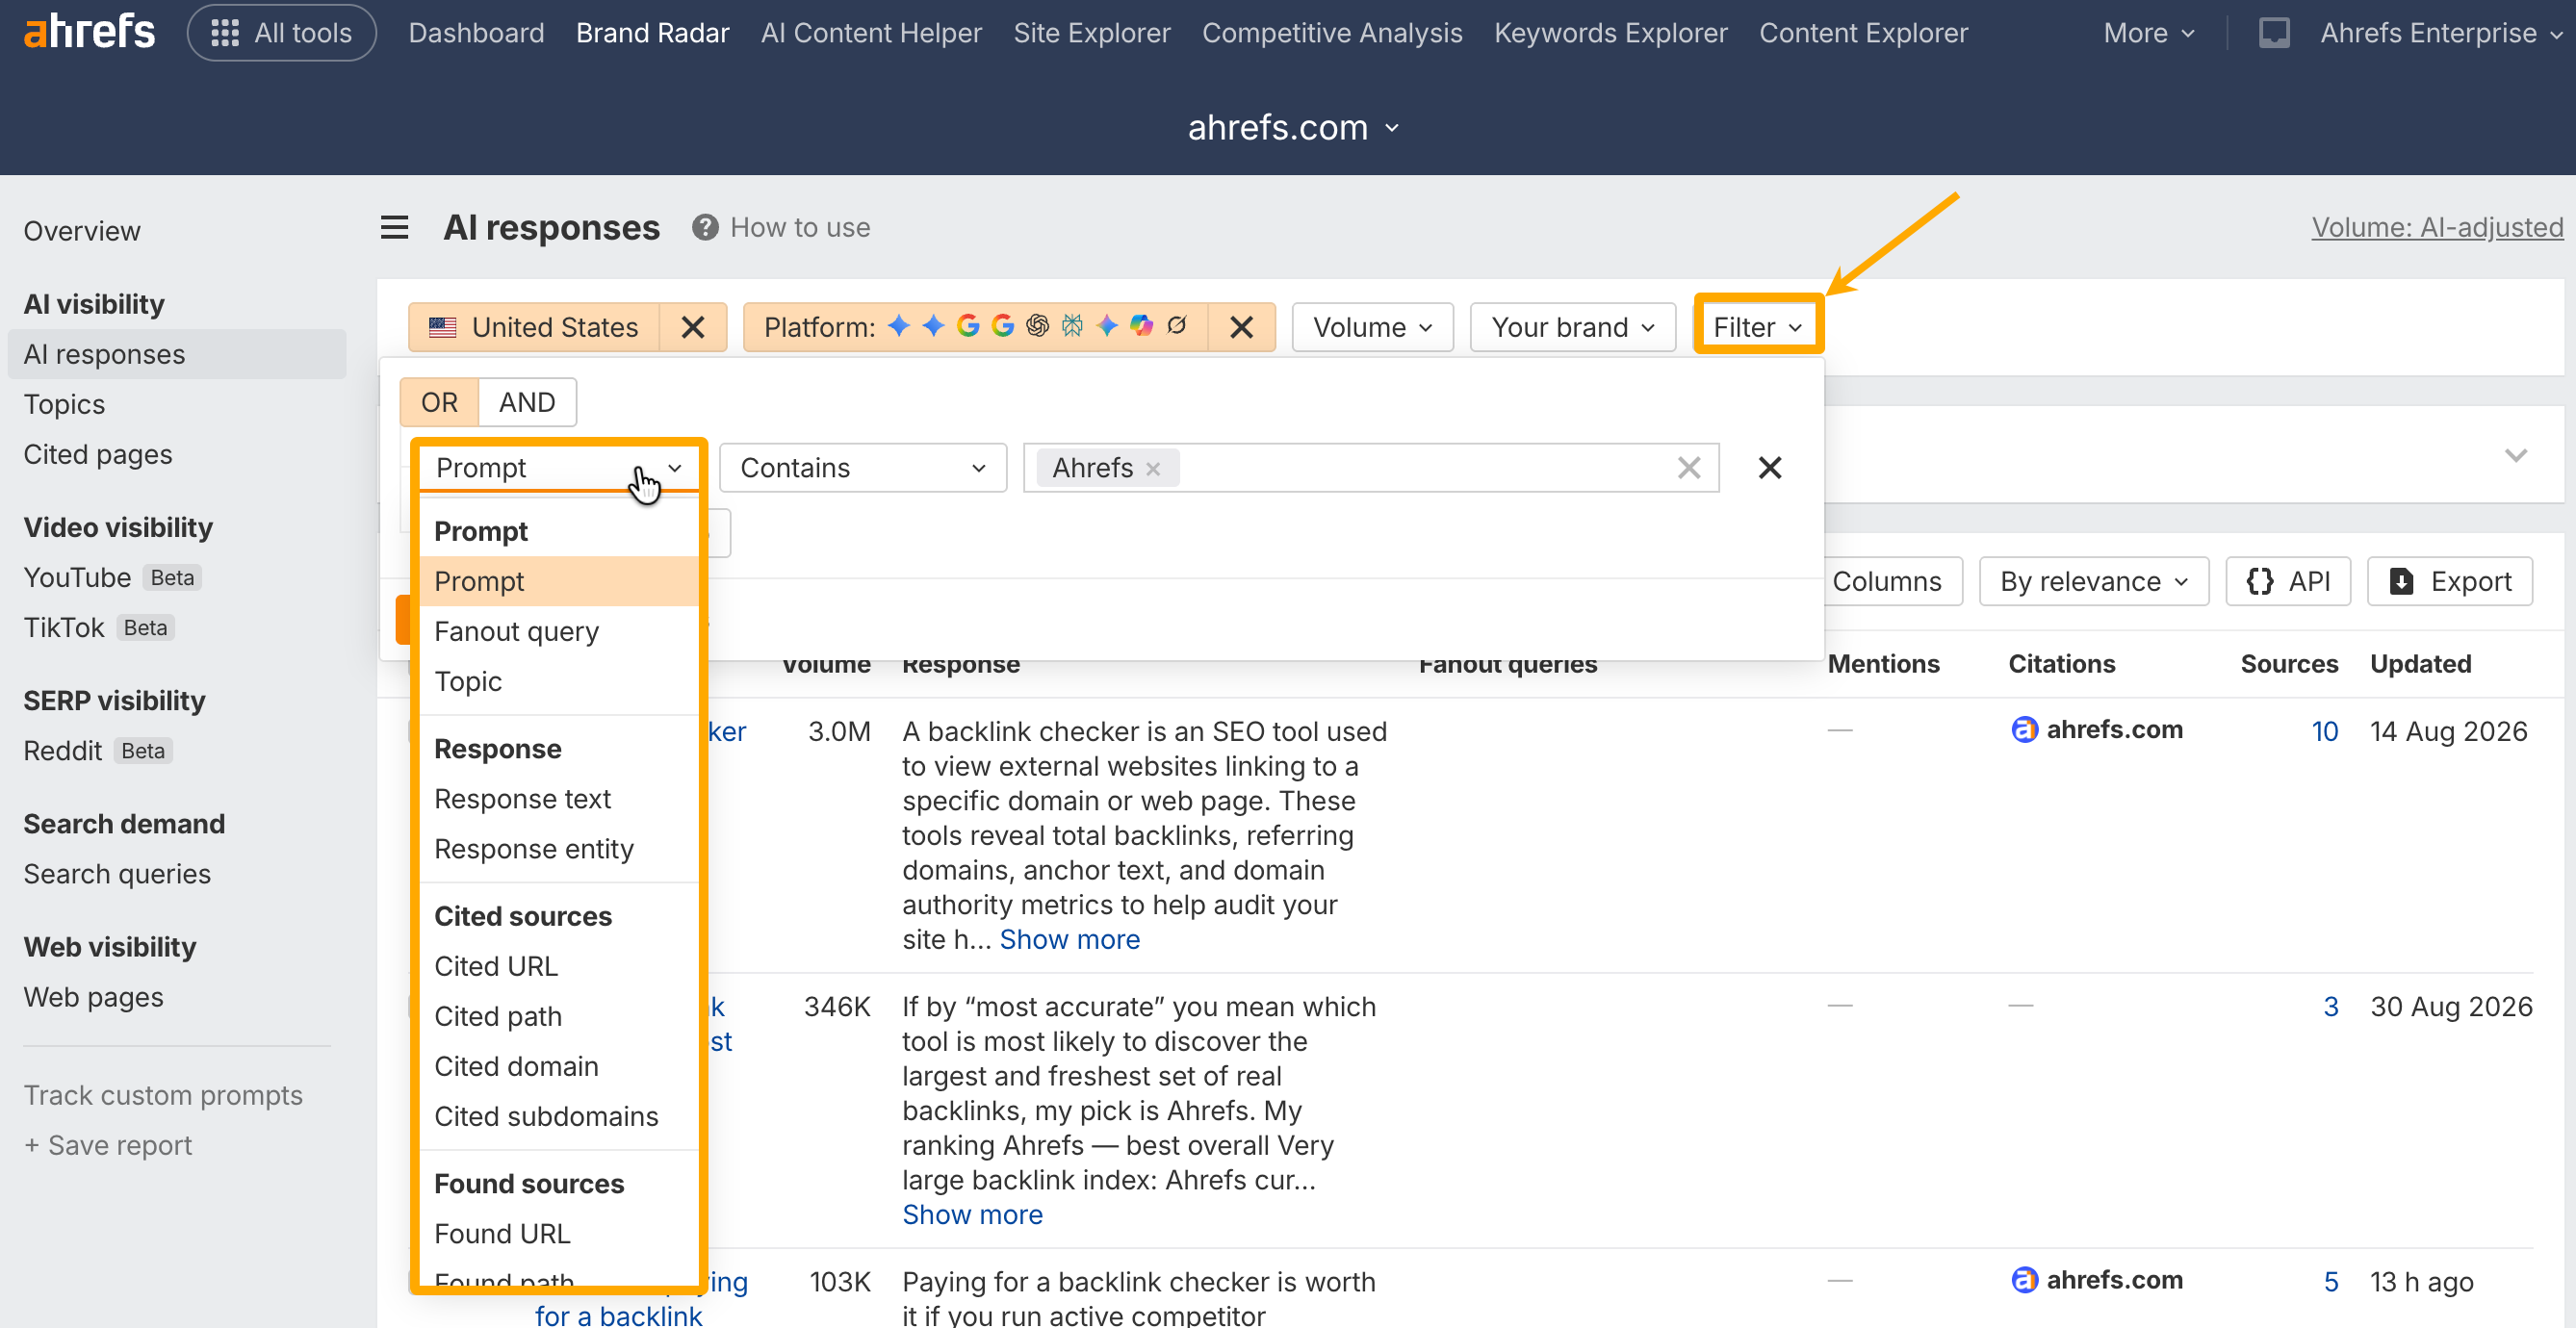Export the AI responses table
The width and height of the screenshot is (2576, 1328).
pyautogui.click(x=2449, y=581)
